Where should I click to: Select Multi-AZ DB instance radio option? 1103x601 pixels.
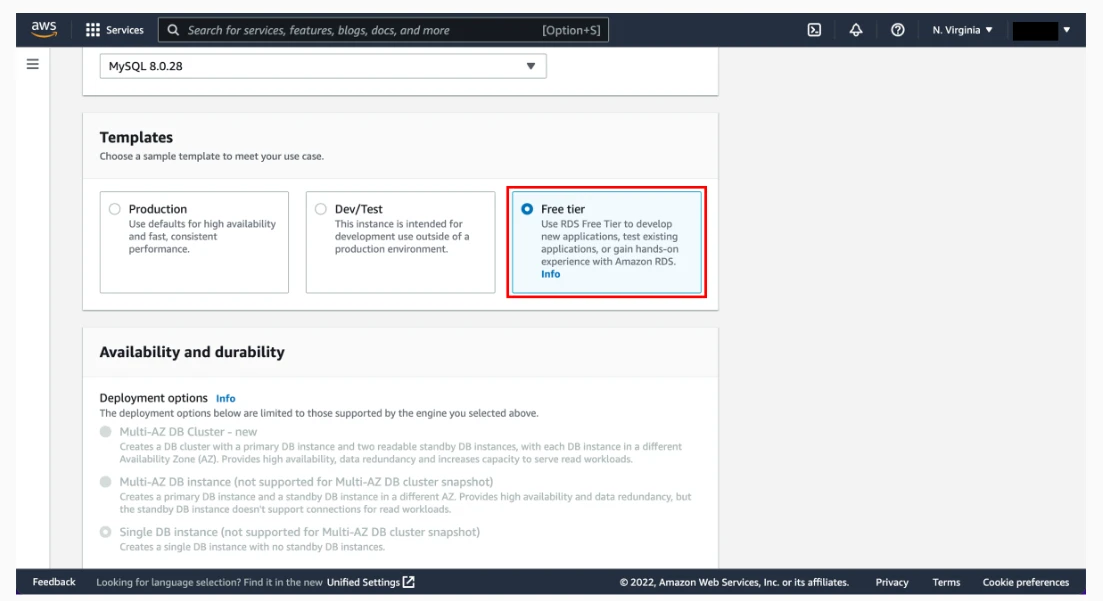[x=106, y=482]
